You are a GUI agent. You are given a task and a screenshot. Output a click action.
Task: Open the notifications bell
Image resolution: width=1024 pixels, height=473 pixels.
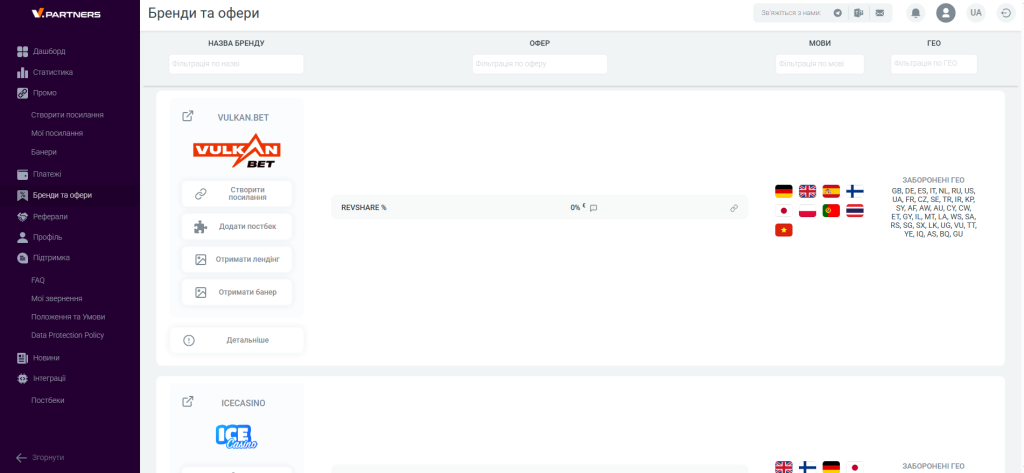click(x=915, y=13)
